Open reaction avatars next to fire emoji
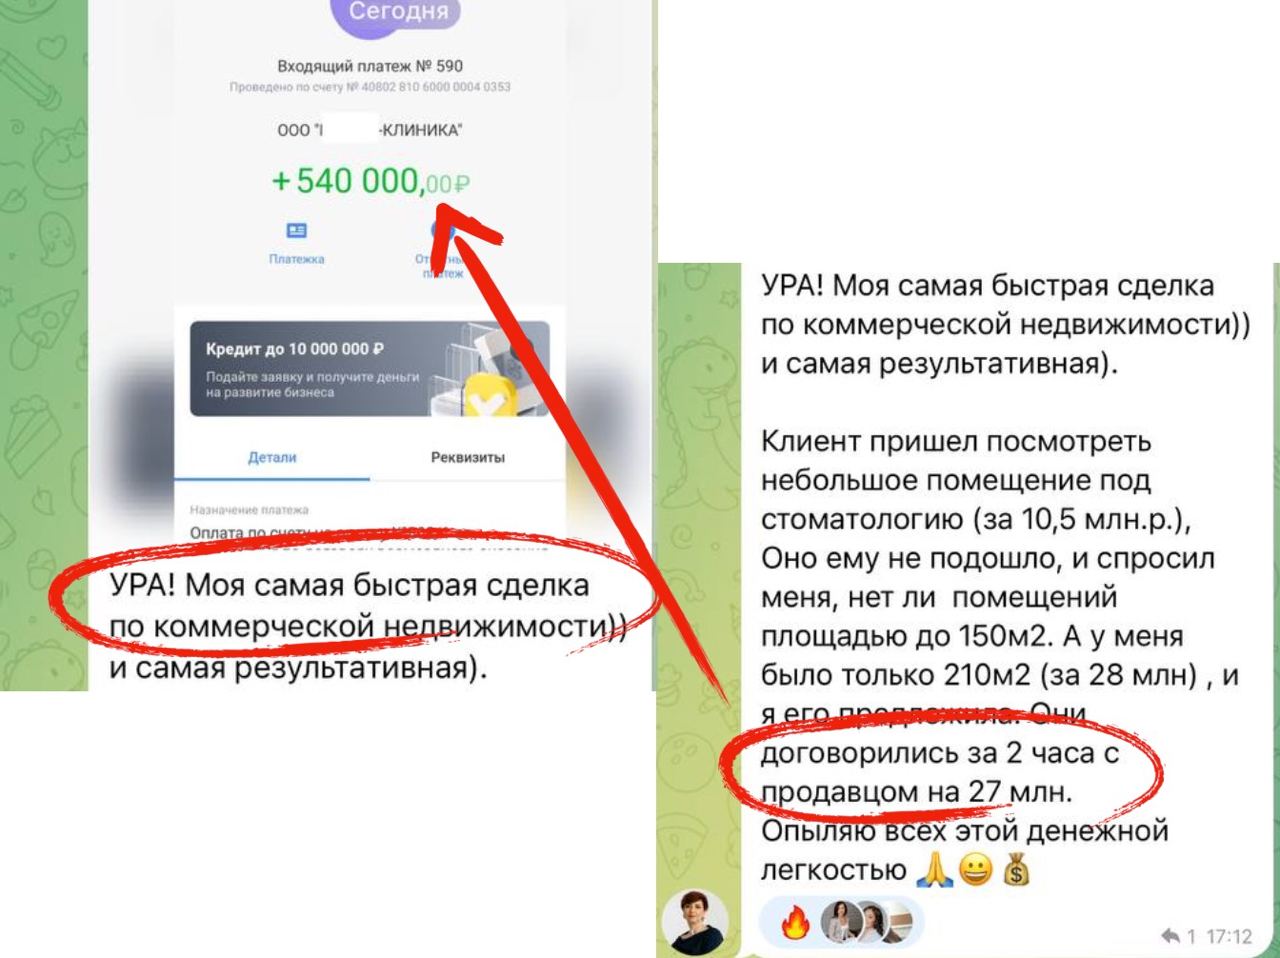The width and height of the screenshot is (1280, 958). (x=867, y=923)
